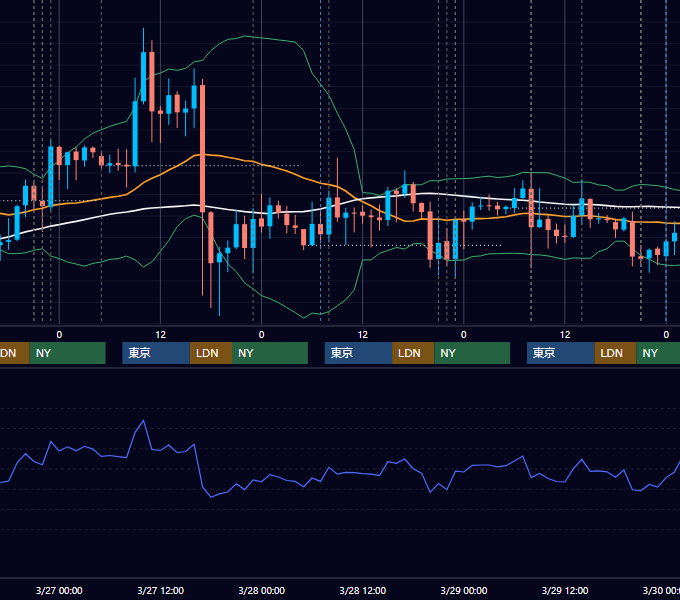The image size is (680, 600).
Task: Select the LDN session block following the 3/28 東京 block
Action: [x=413, y=353]
